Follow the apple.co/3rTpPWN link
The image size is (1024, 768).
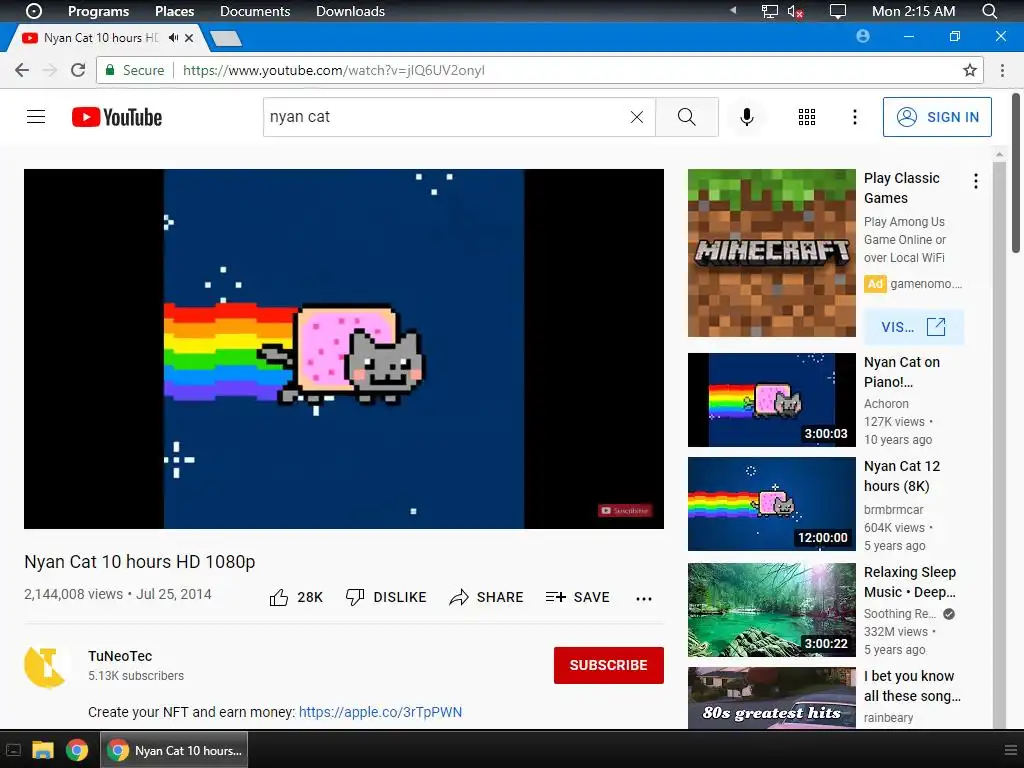coord(380,712)
